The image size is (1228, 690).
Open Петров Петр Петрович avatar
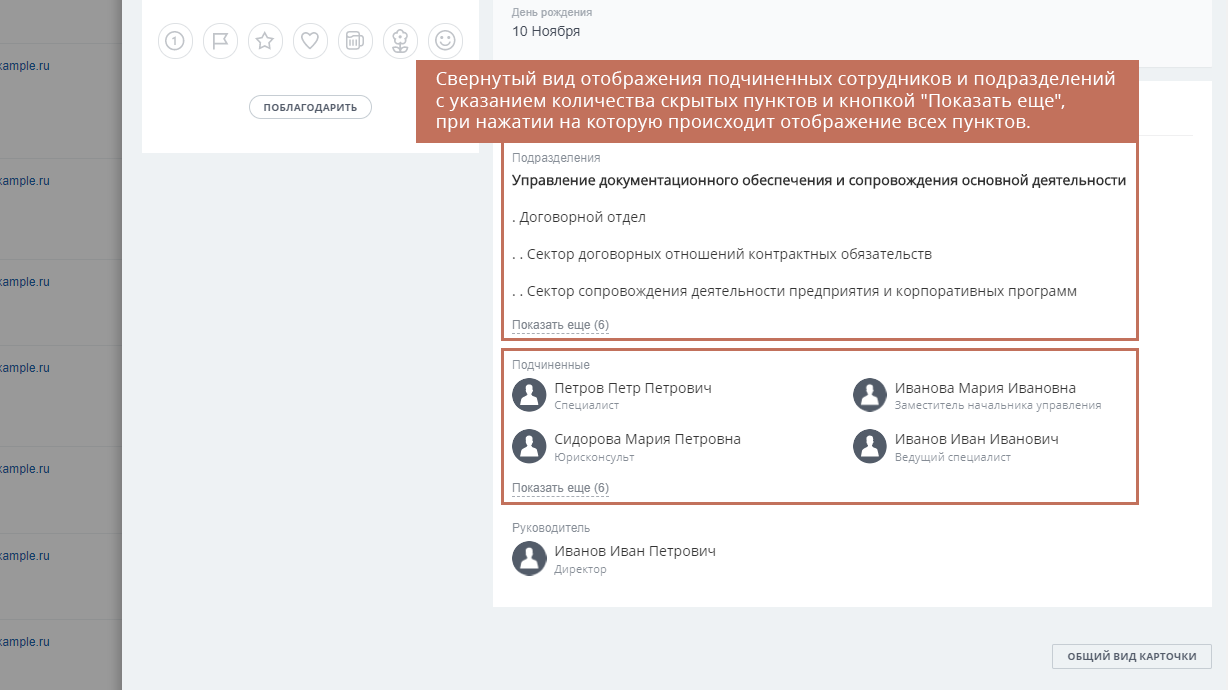click(x=529, y=395)
